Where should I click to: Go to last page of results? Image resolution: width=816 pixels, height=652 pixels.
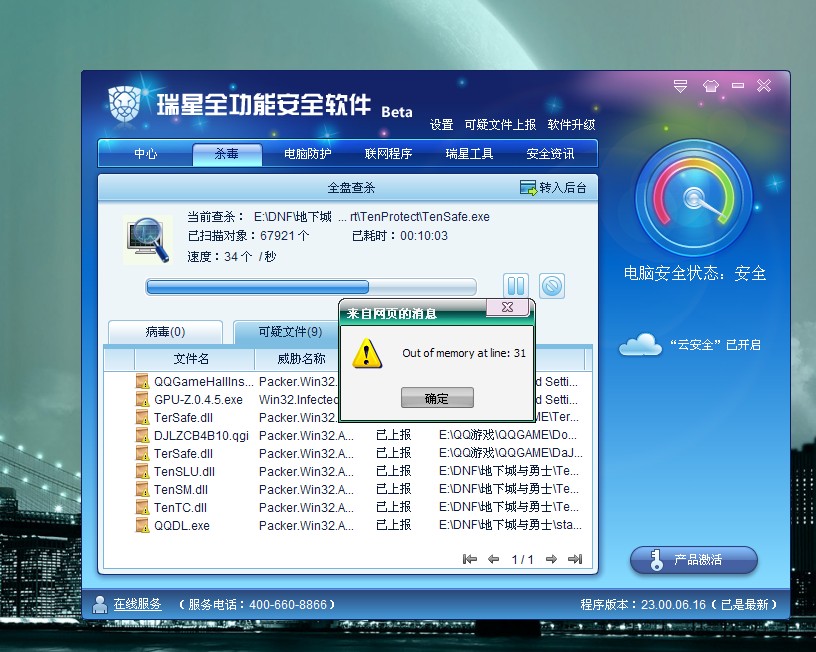coord(575,559)
